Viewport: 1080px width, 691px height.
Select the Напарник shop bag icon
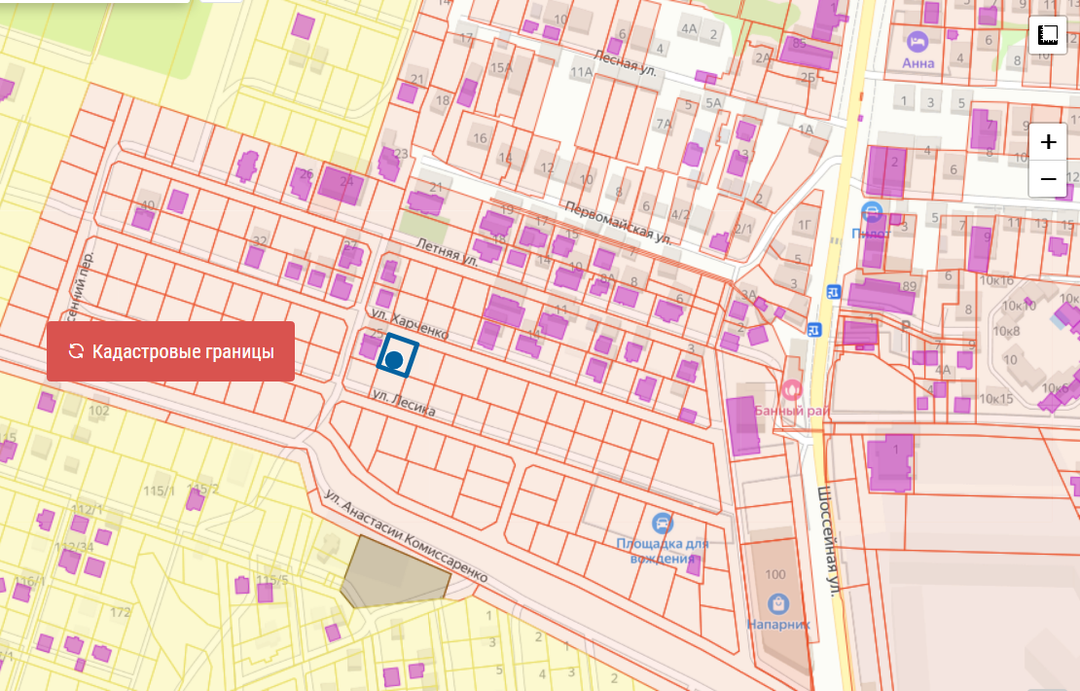click(778, 603)
